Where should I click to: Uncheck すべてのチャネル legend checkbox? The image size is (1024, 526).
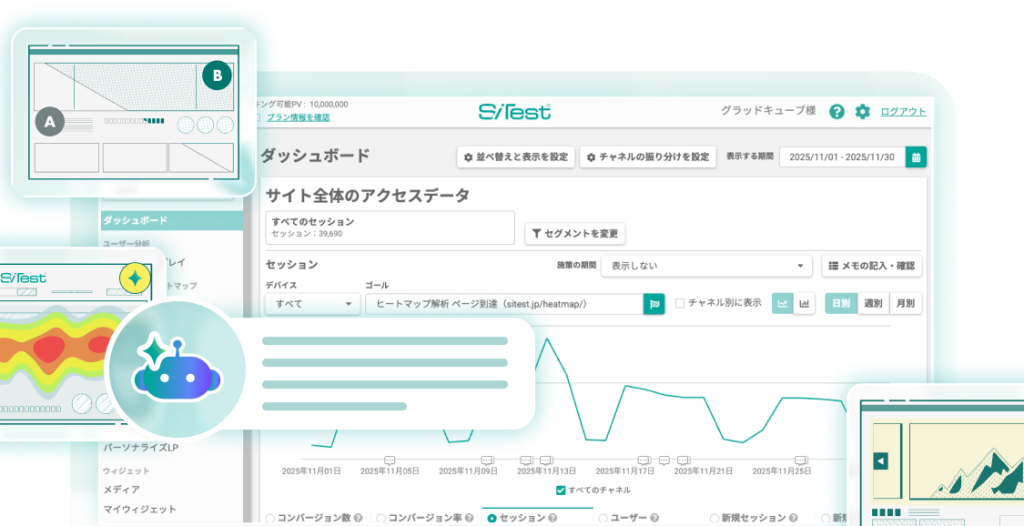pos(560,490)
